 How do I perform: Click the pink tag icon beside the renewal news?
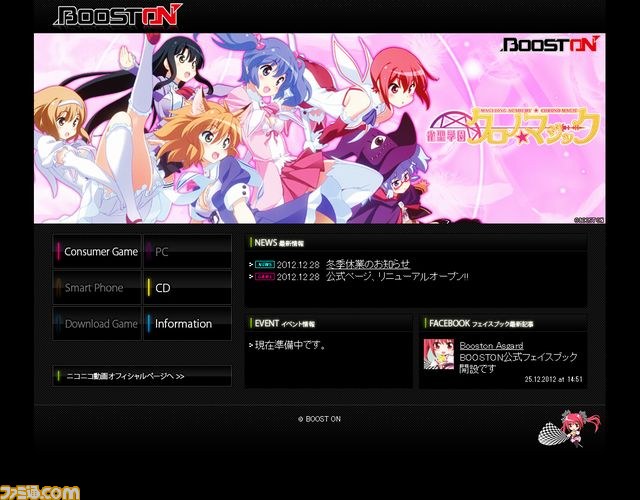tap(264, 277)
